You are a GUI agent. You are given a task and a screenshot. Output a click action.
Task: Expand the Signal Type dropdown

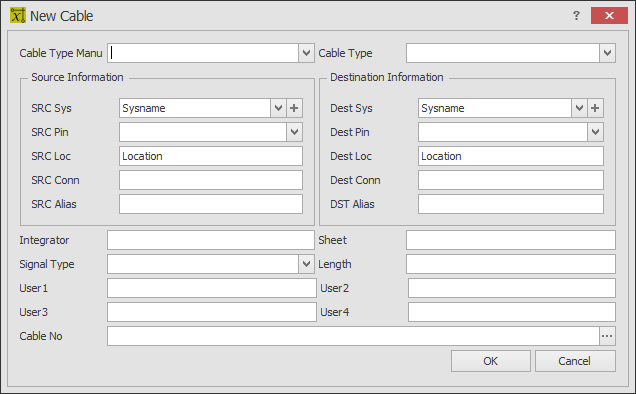tap(306, 264)
